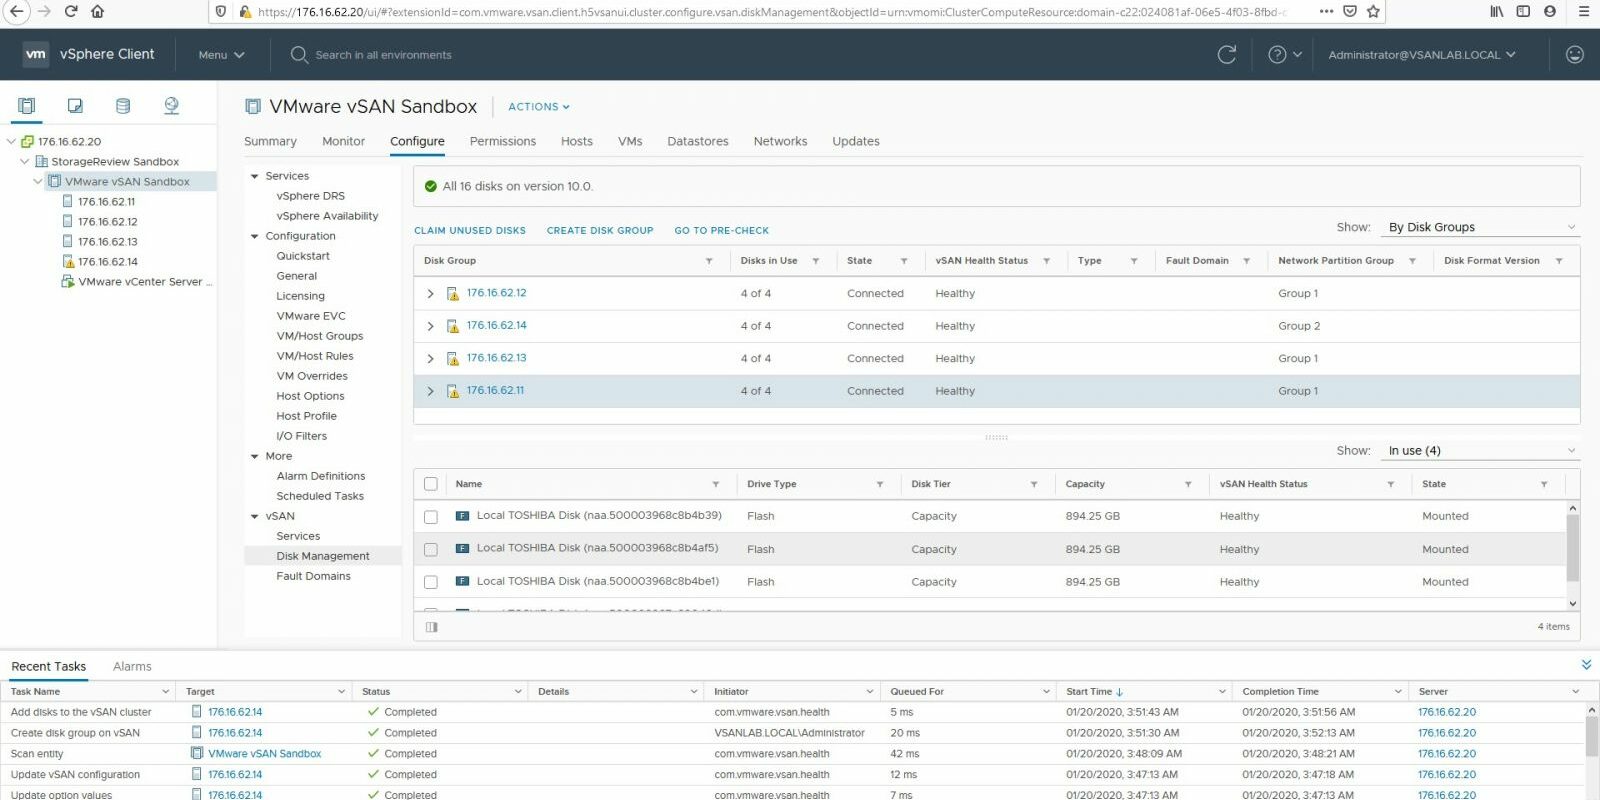Check disk naa.500003968c8b4be1 checkbox
1600x800 pixels.
(x=431, y=582)
